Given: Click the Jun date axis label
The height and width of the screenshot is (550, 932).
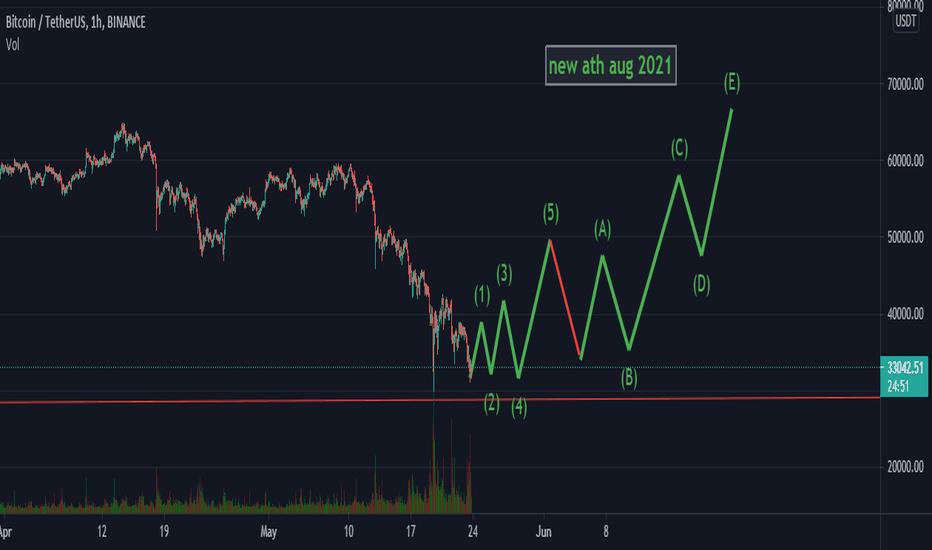Looking at the screenshot, I should pyautogui.click(x=543, y=532).
